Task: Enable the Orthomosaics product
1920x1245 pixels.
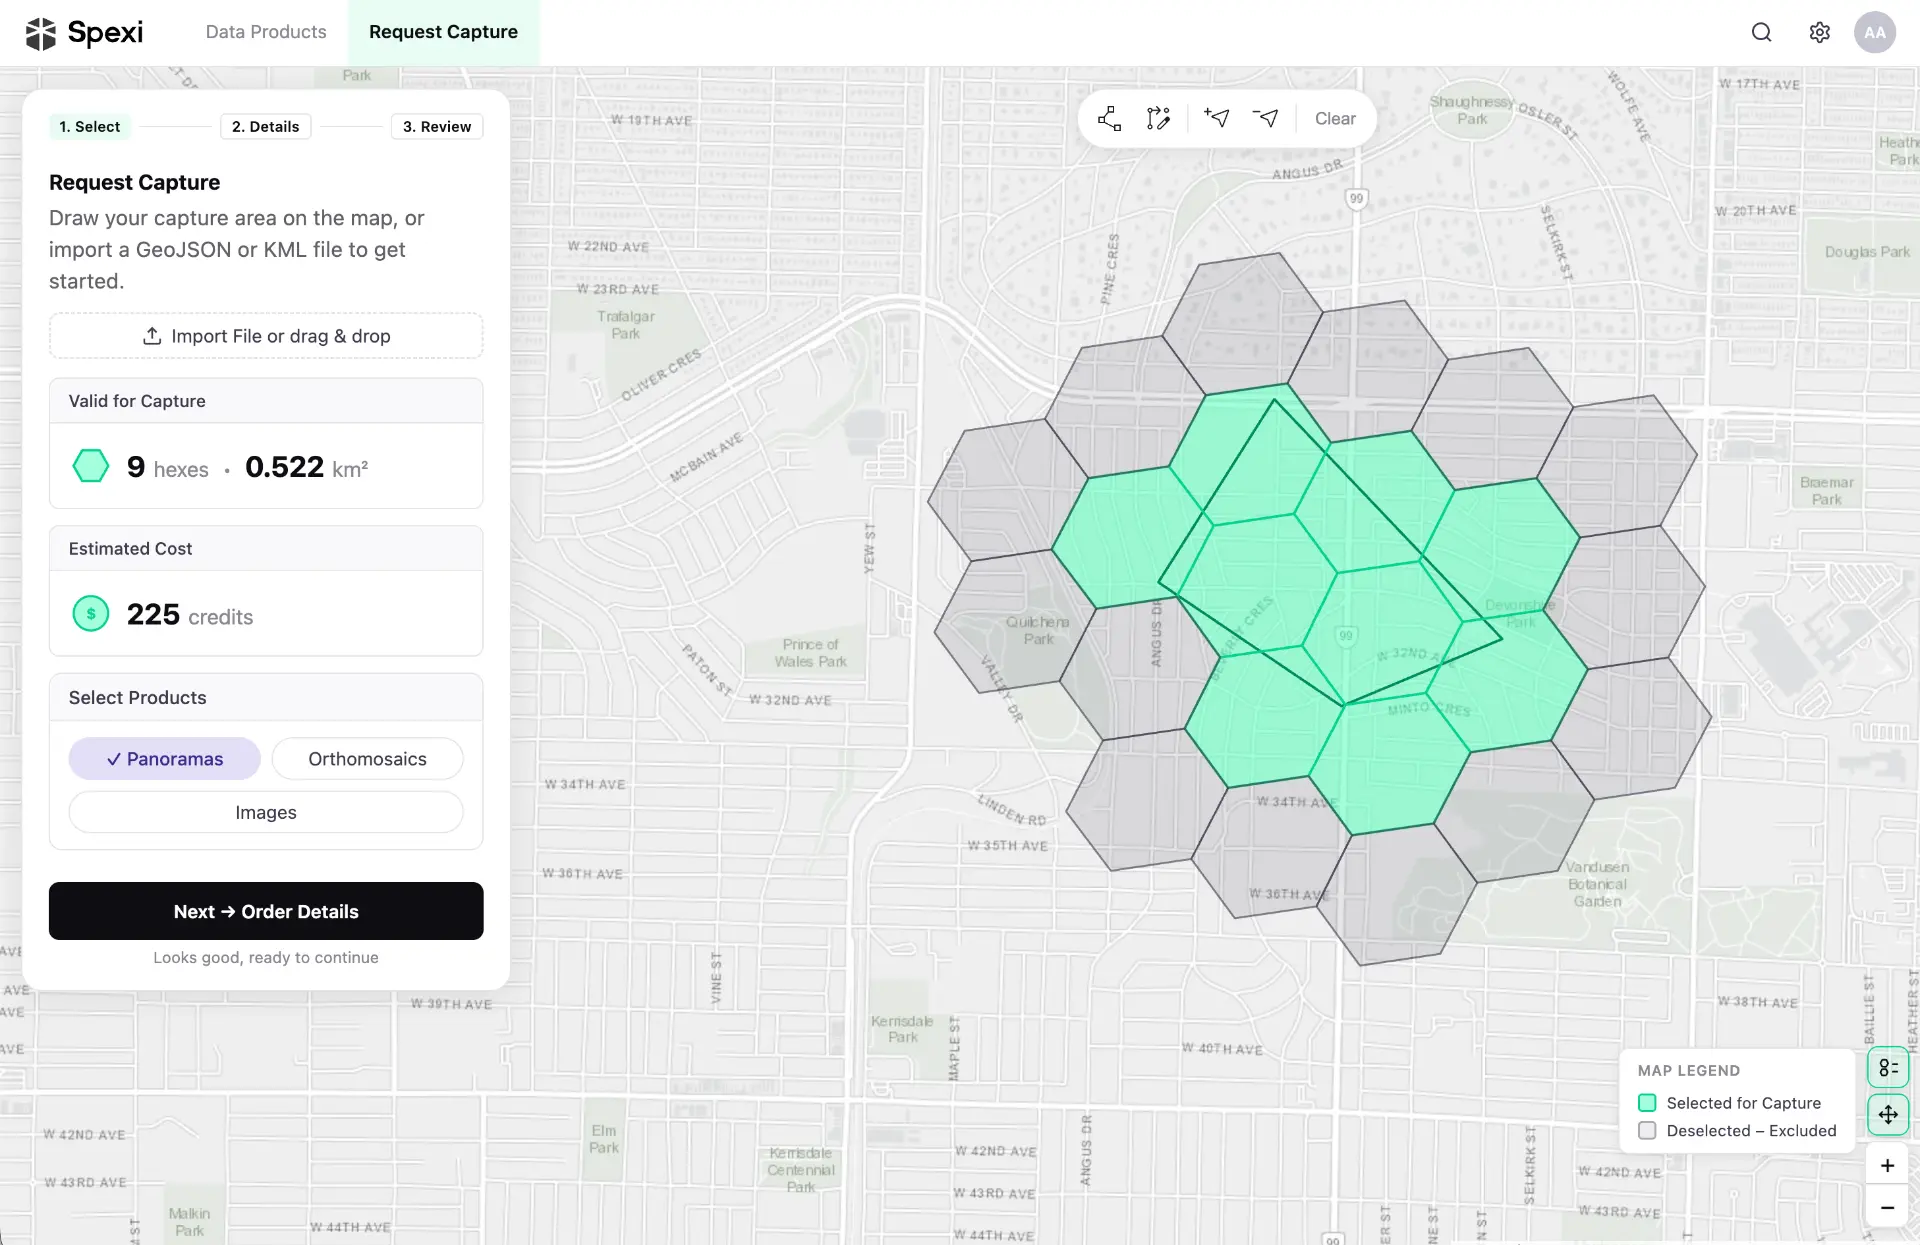Action: [367, 759]
